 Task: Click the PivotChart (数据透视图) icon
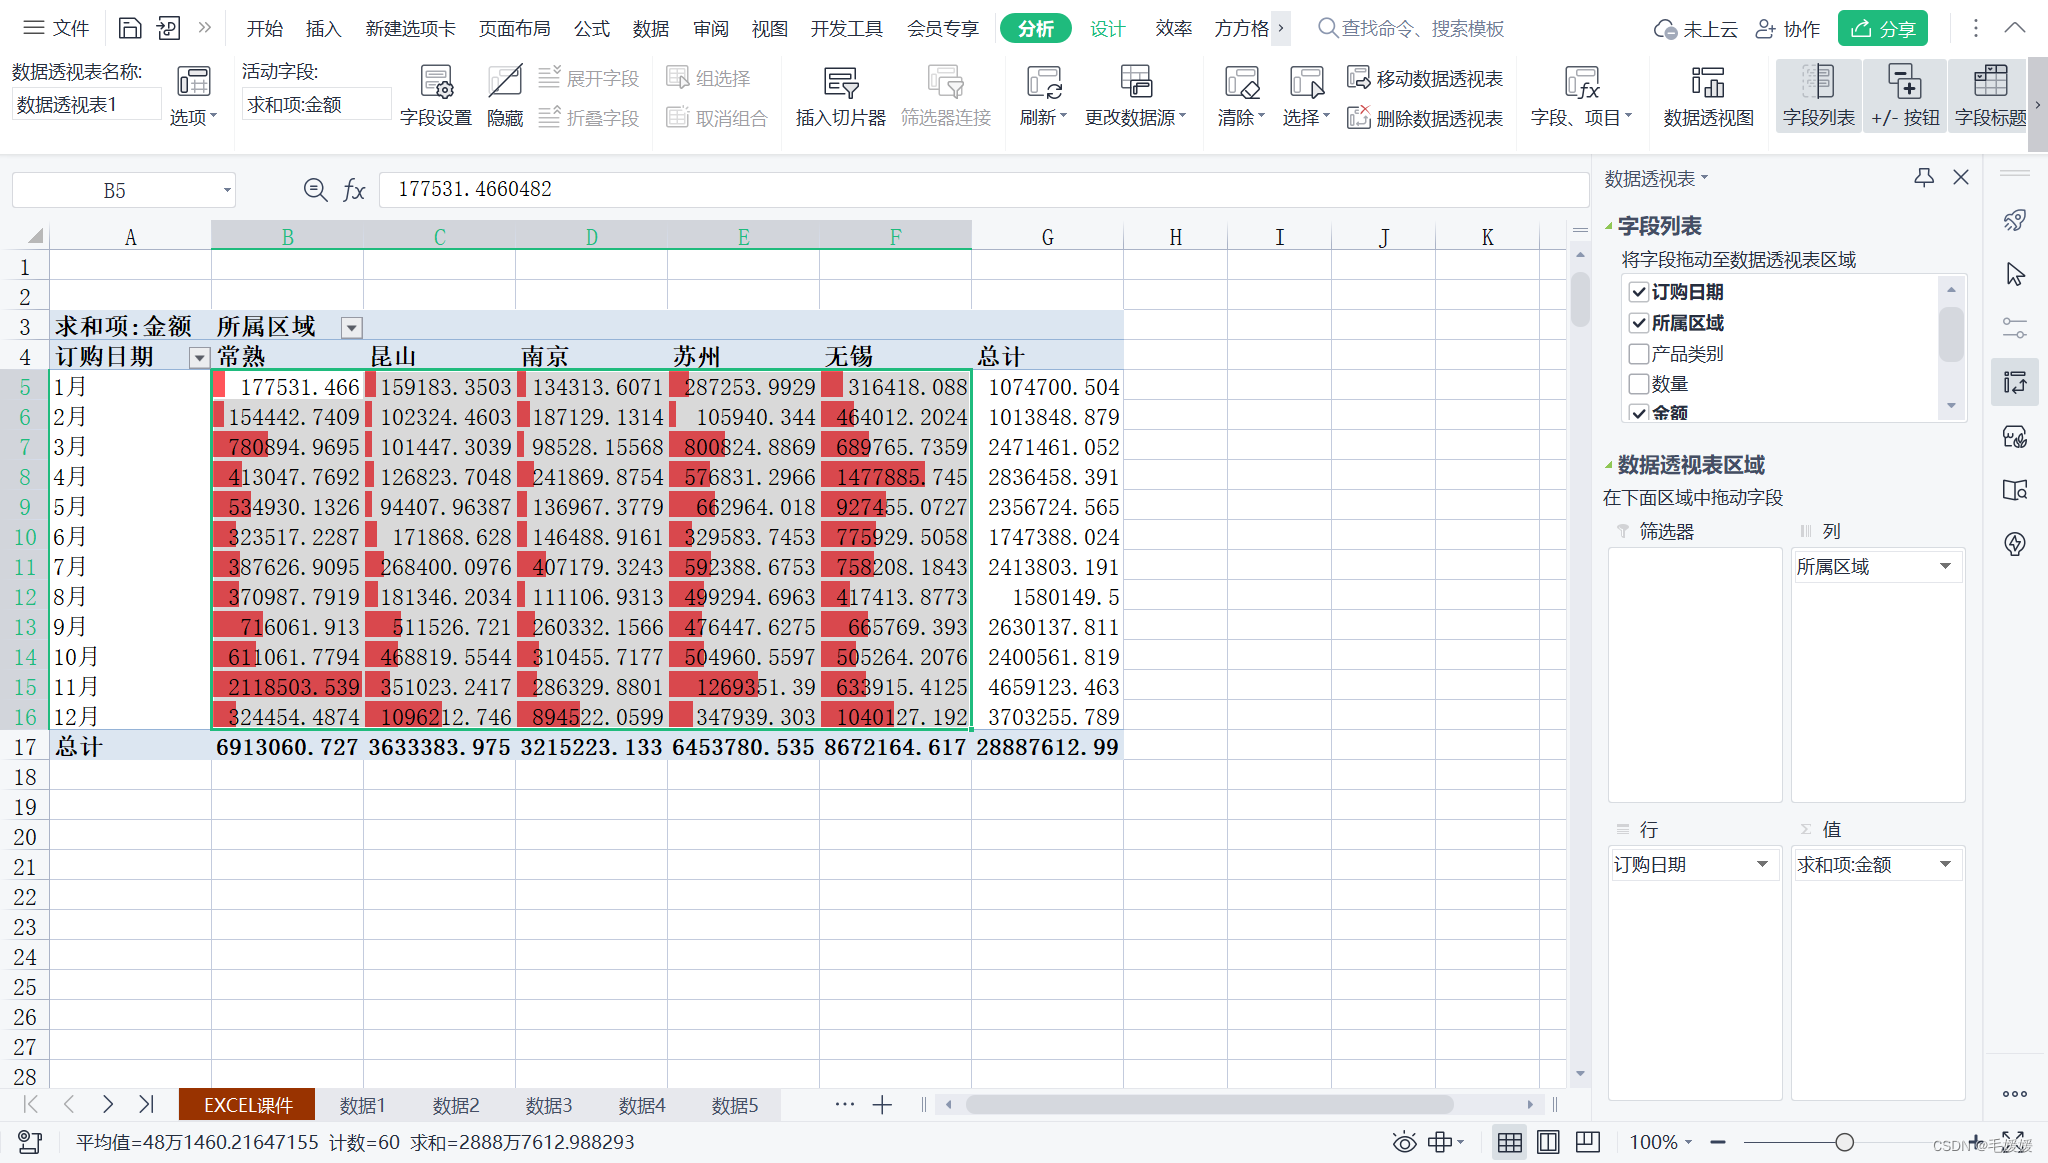[1707, 82]
